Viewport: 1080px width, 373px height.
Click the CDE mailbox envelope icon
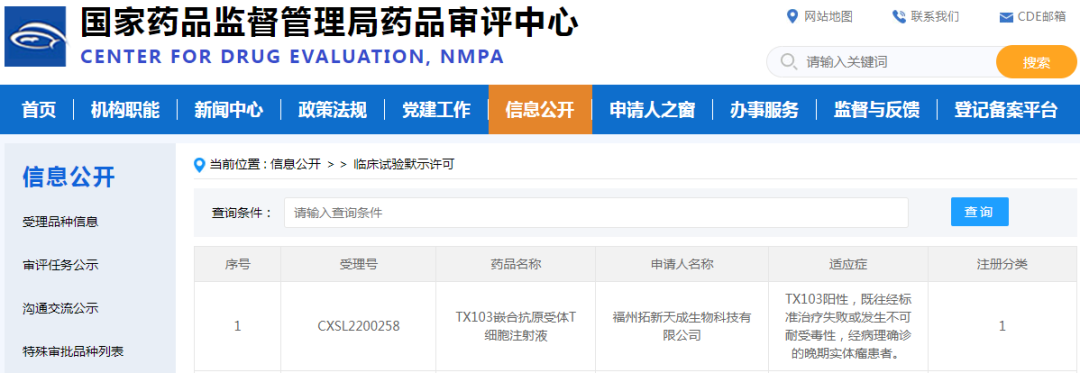(1006, 17)
